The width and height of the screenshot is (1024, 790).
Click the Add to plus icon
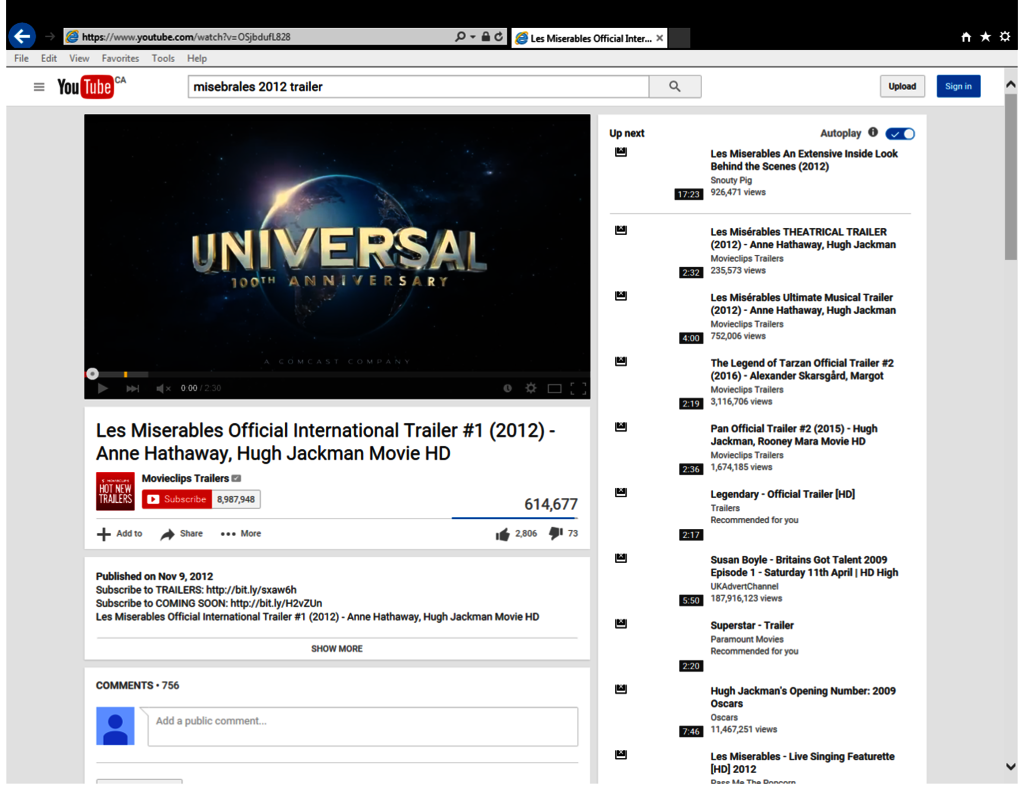point(103,534)
